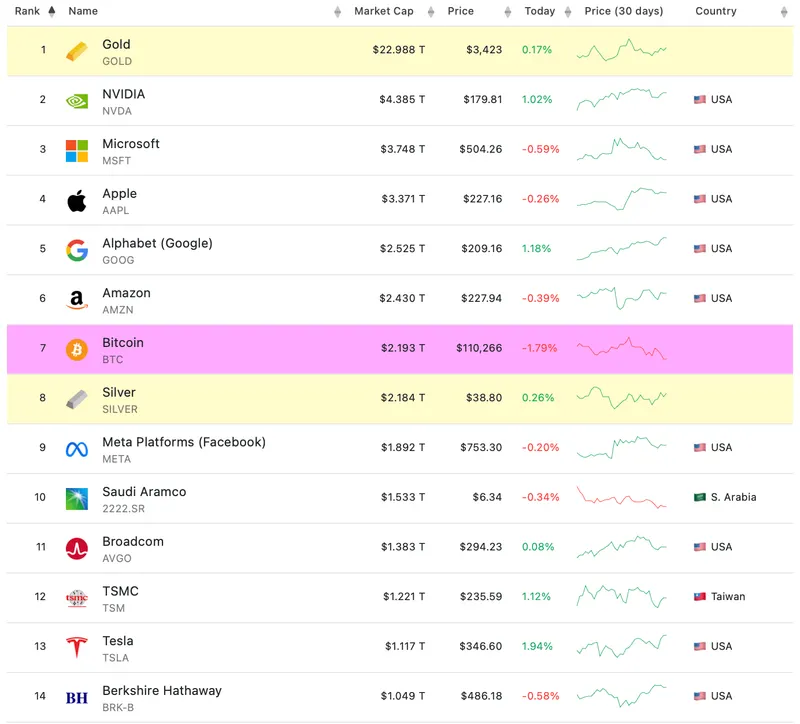Viewport: 800px width, 724px height.
Task: Click the Gold bar icon
Action: coord(77,51)
